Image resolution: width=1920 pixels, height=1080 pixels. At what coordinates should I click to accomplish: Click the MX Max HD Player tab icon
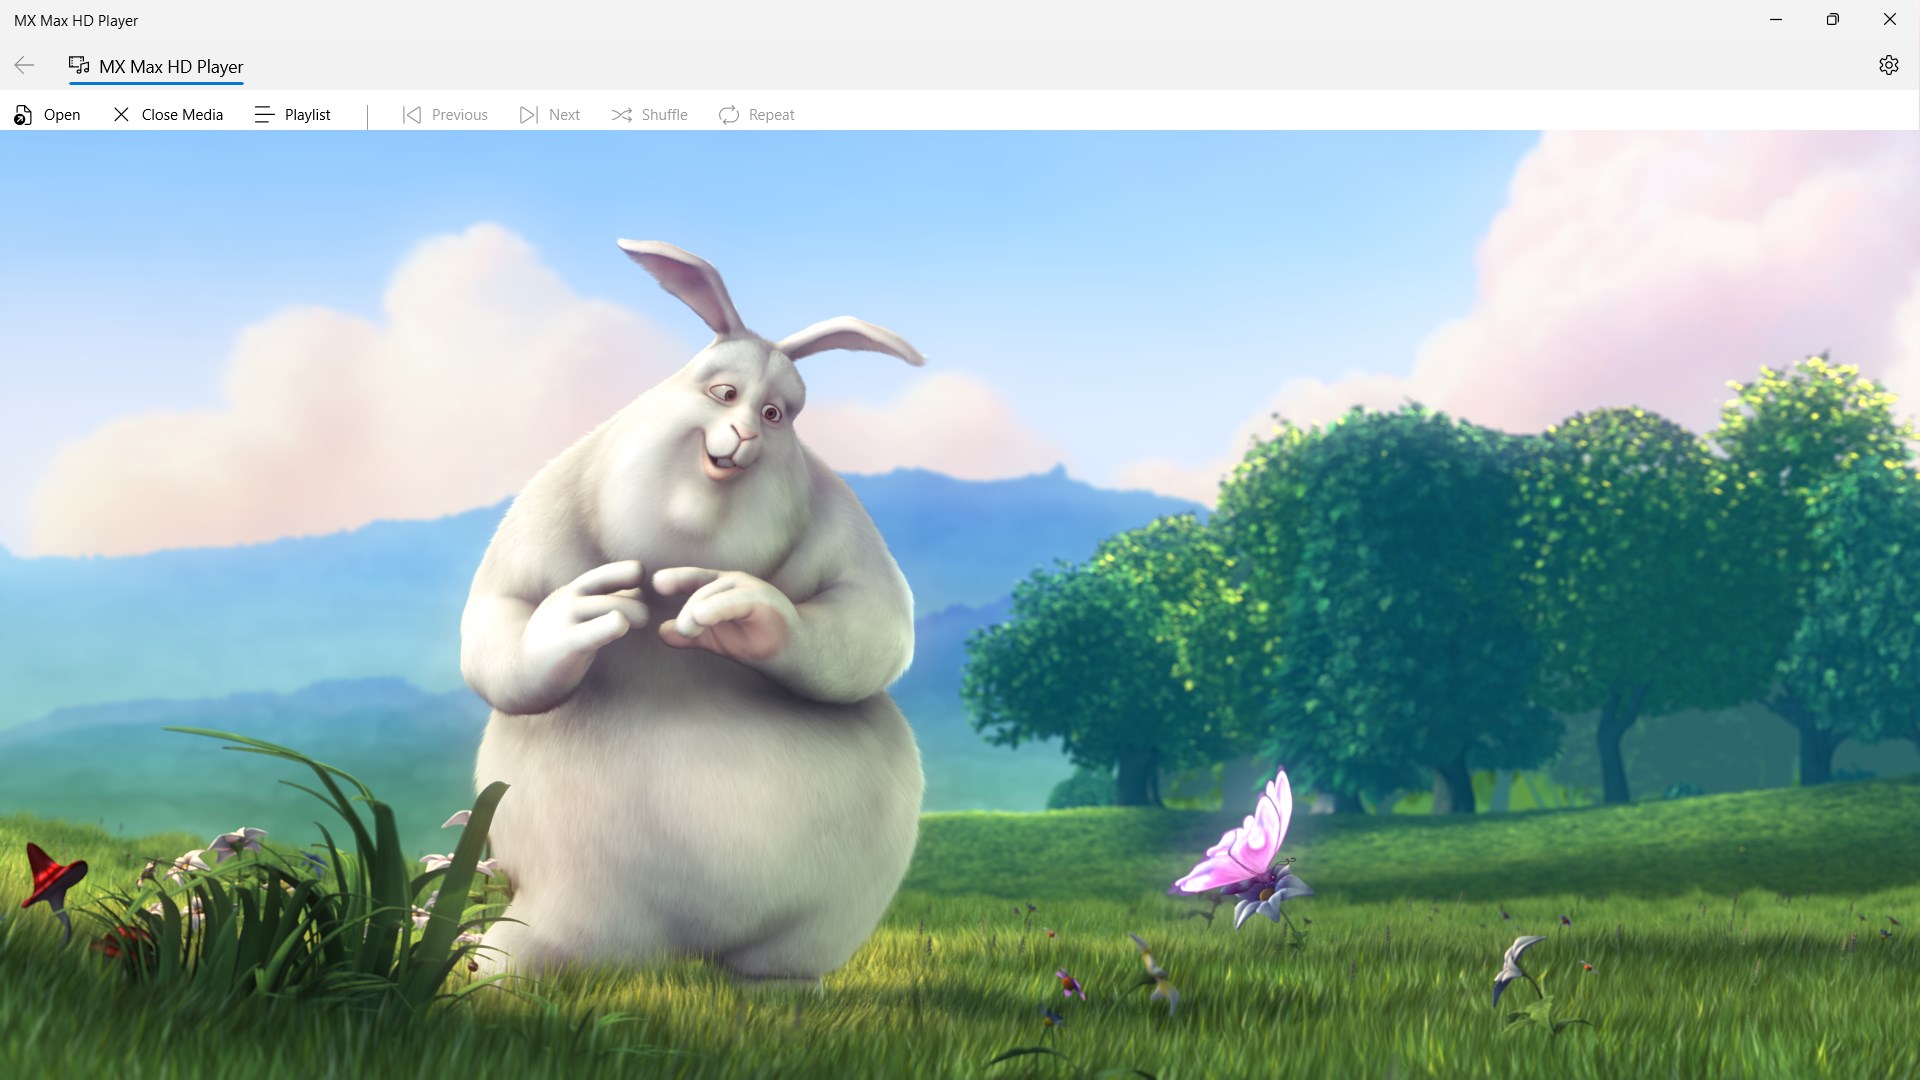(78, 65)
